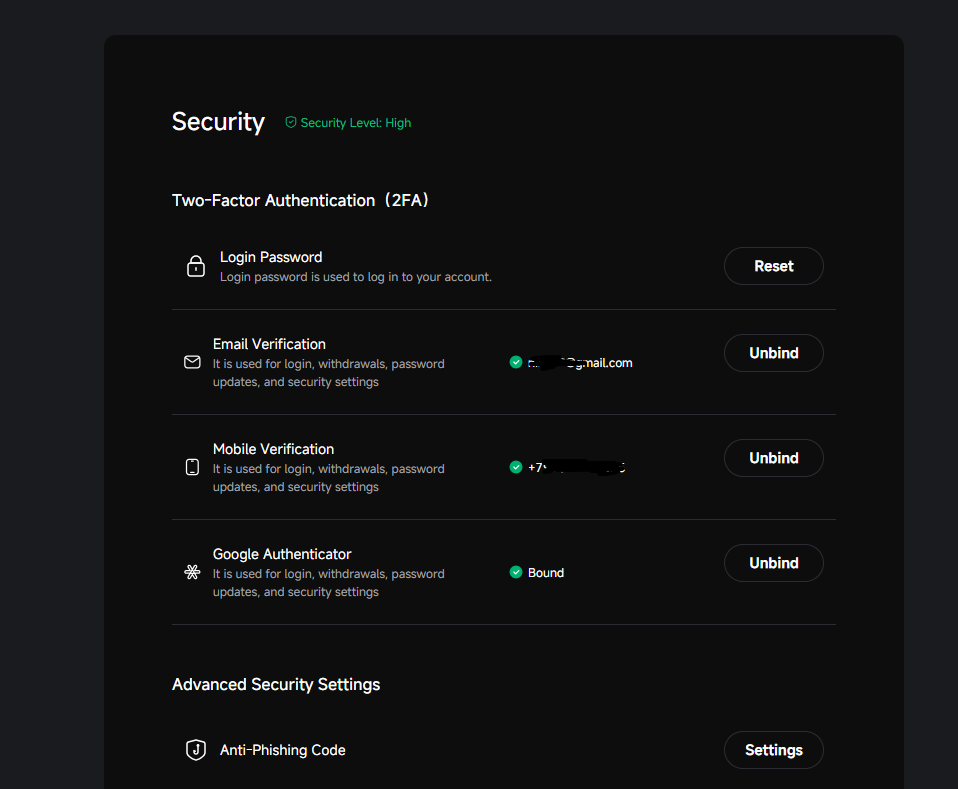Click the green check beside the email address
This screenshot has height=789, width=958.
[516, 362]
